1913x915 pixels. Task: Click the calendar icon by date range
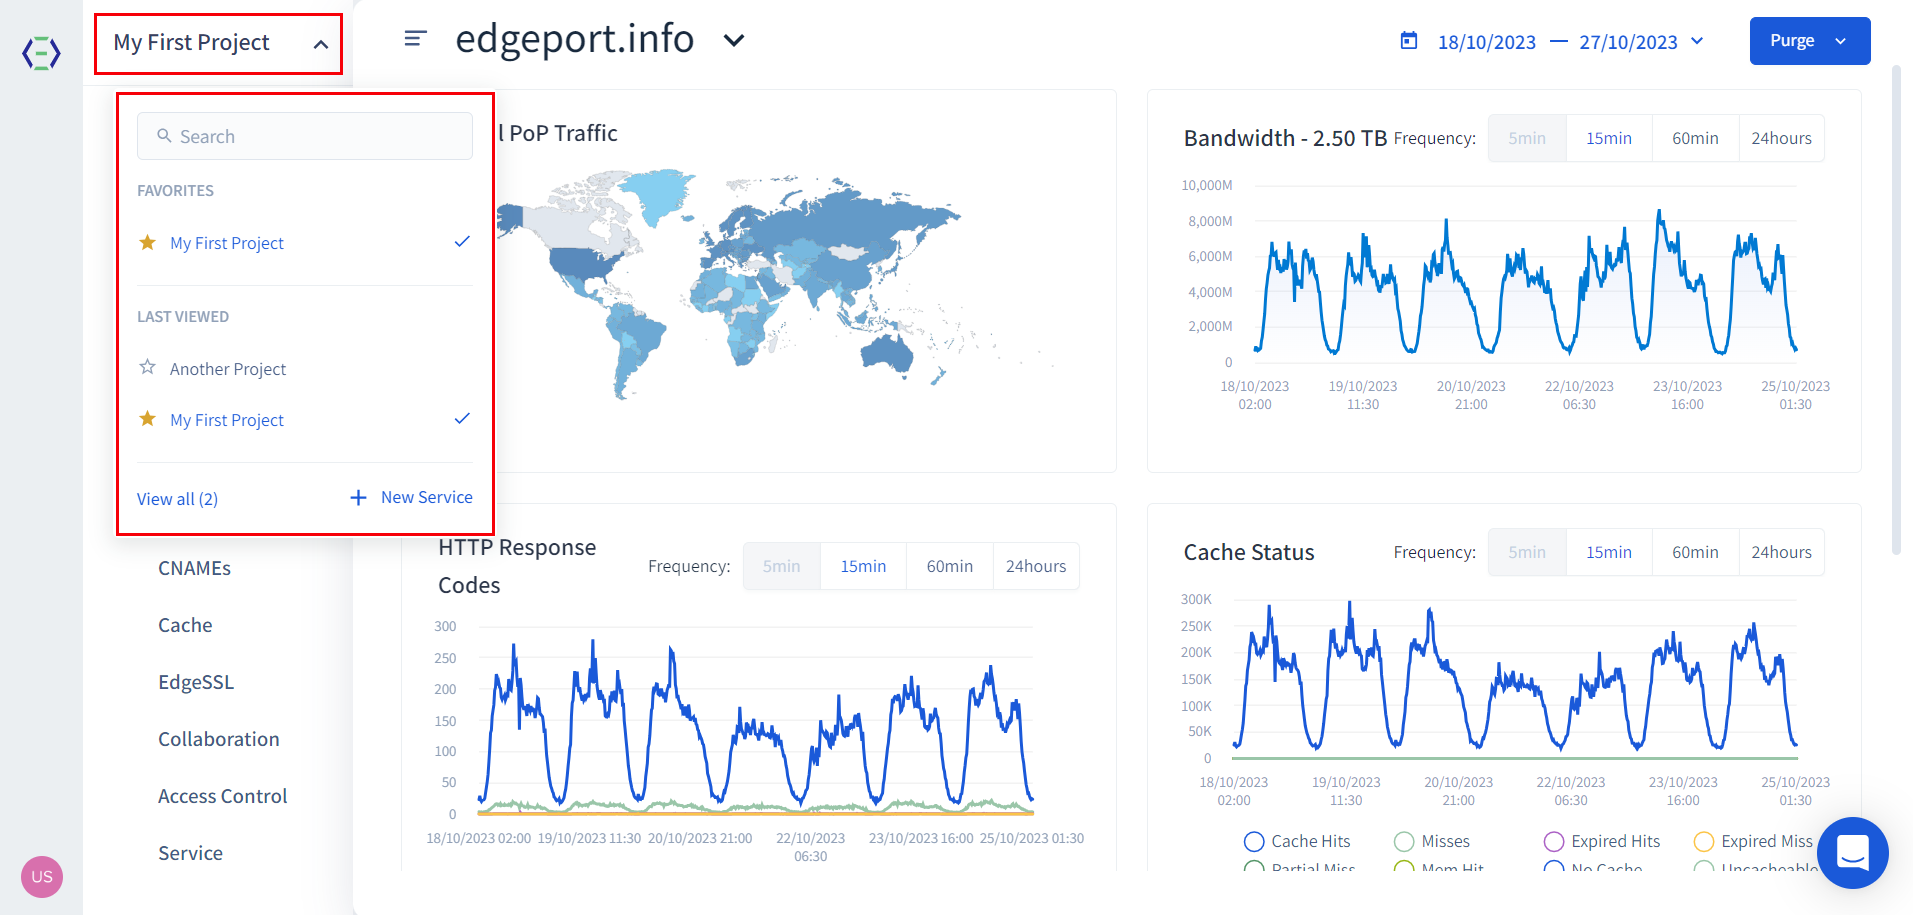coord(1409,41)
